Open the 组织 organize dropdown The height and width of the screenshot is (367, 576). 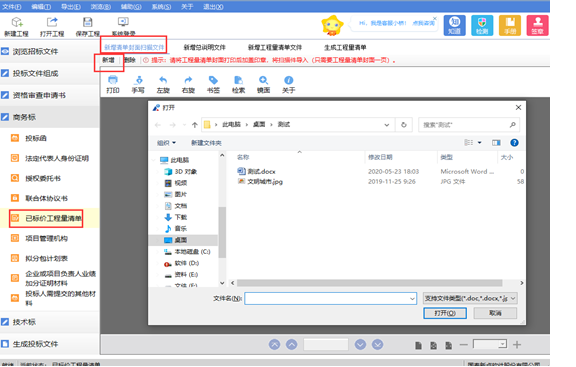tap(166, 143)
